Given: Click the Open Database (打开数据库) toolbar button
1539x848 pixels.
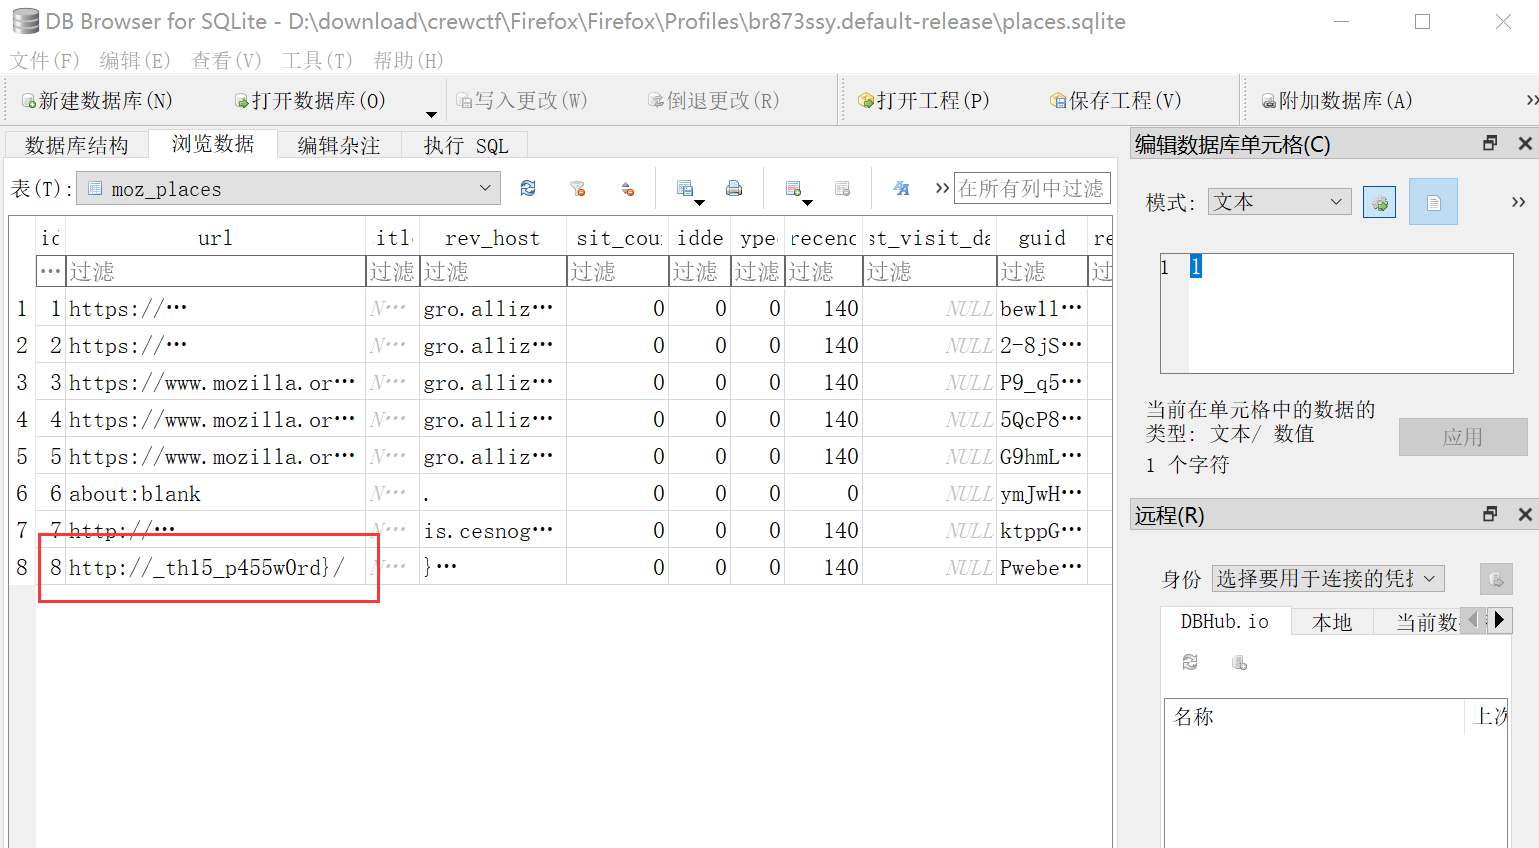Looking at the screenshot, I should 310,101.
